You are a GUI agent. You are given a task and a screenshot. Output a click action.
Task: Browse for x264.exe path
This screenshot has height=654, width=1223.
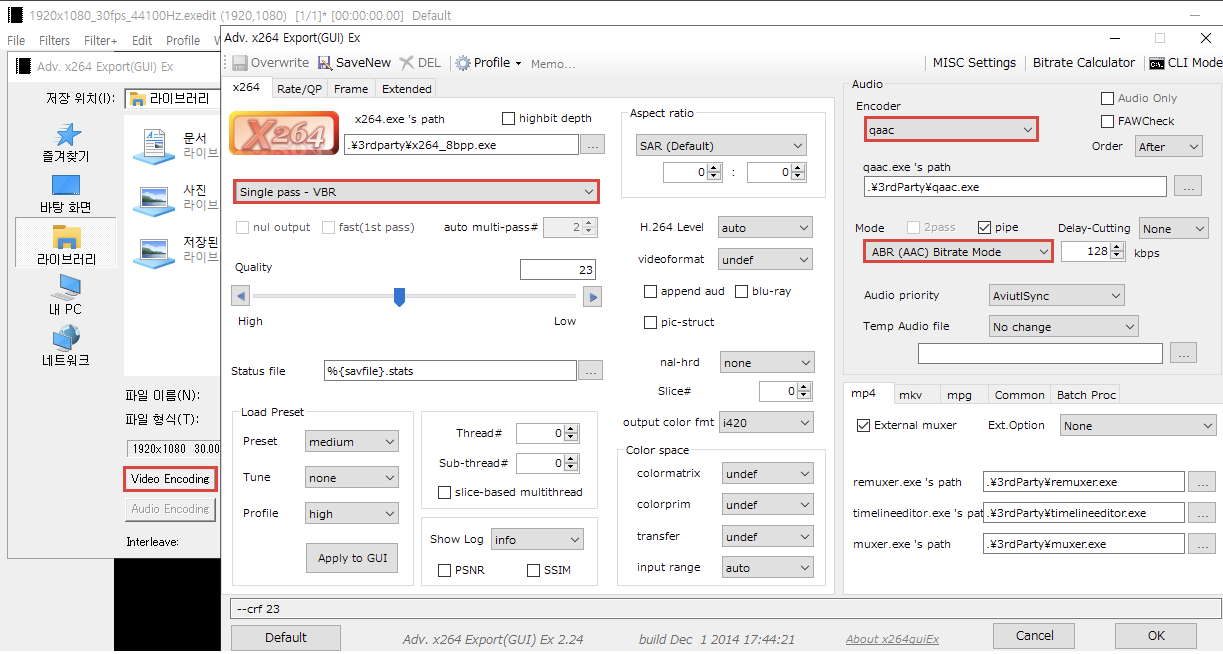[x=593, y=145]
